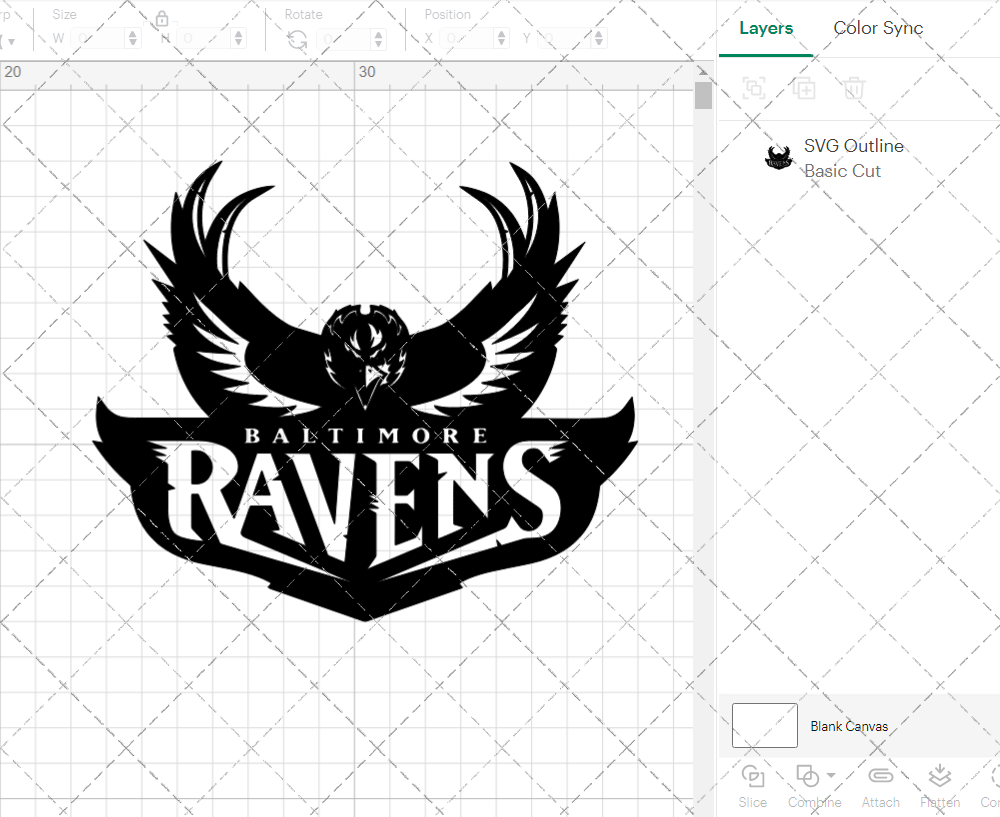Switch to the Layers tab
The image size is (1000, 817).
765,28
